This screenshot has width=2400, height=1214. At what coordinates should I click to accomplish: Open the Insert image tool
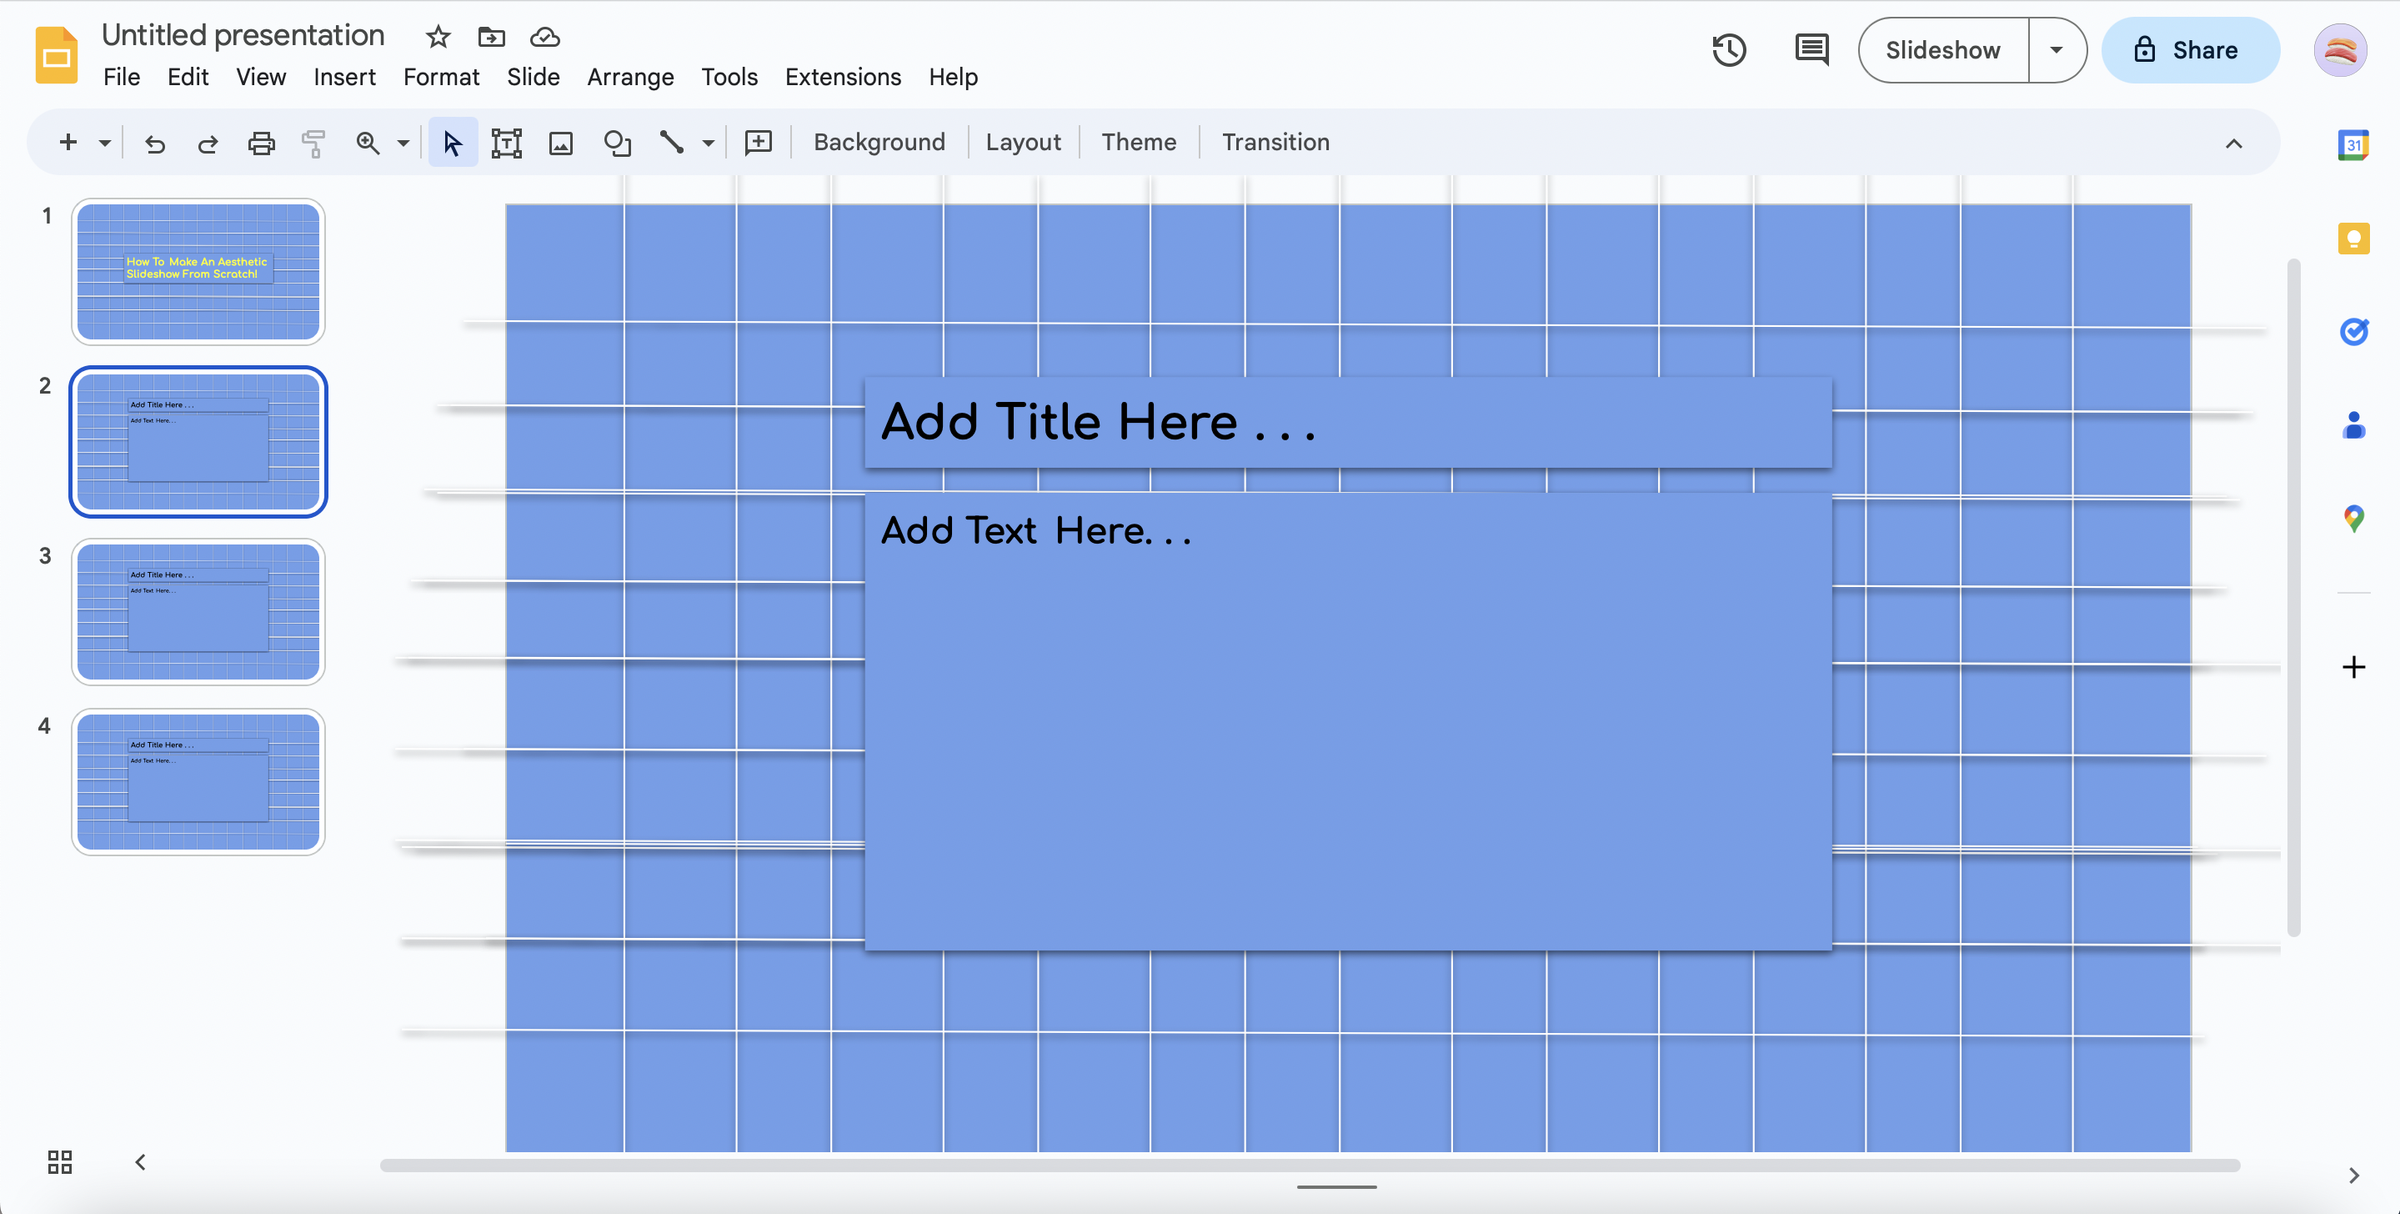tap(561, 142)
